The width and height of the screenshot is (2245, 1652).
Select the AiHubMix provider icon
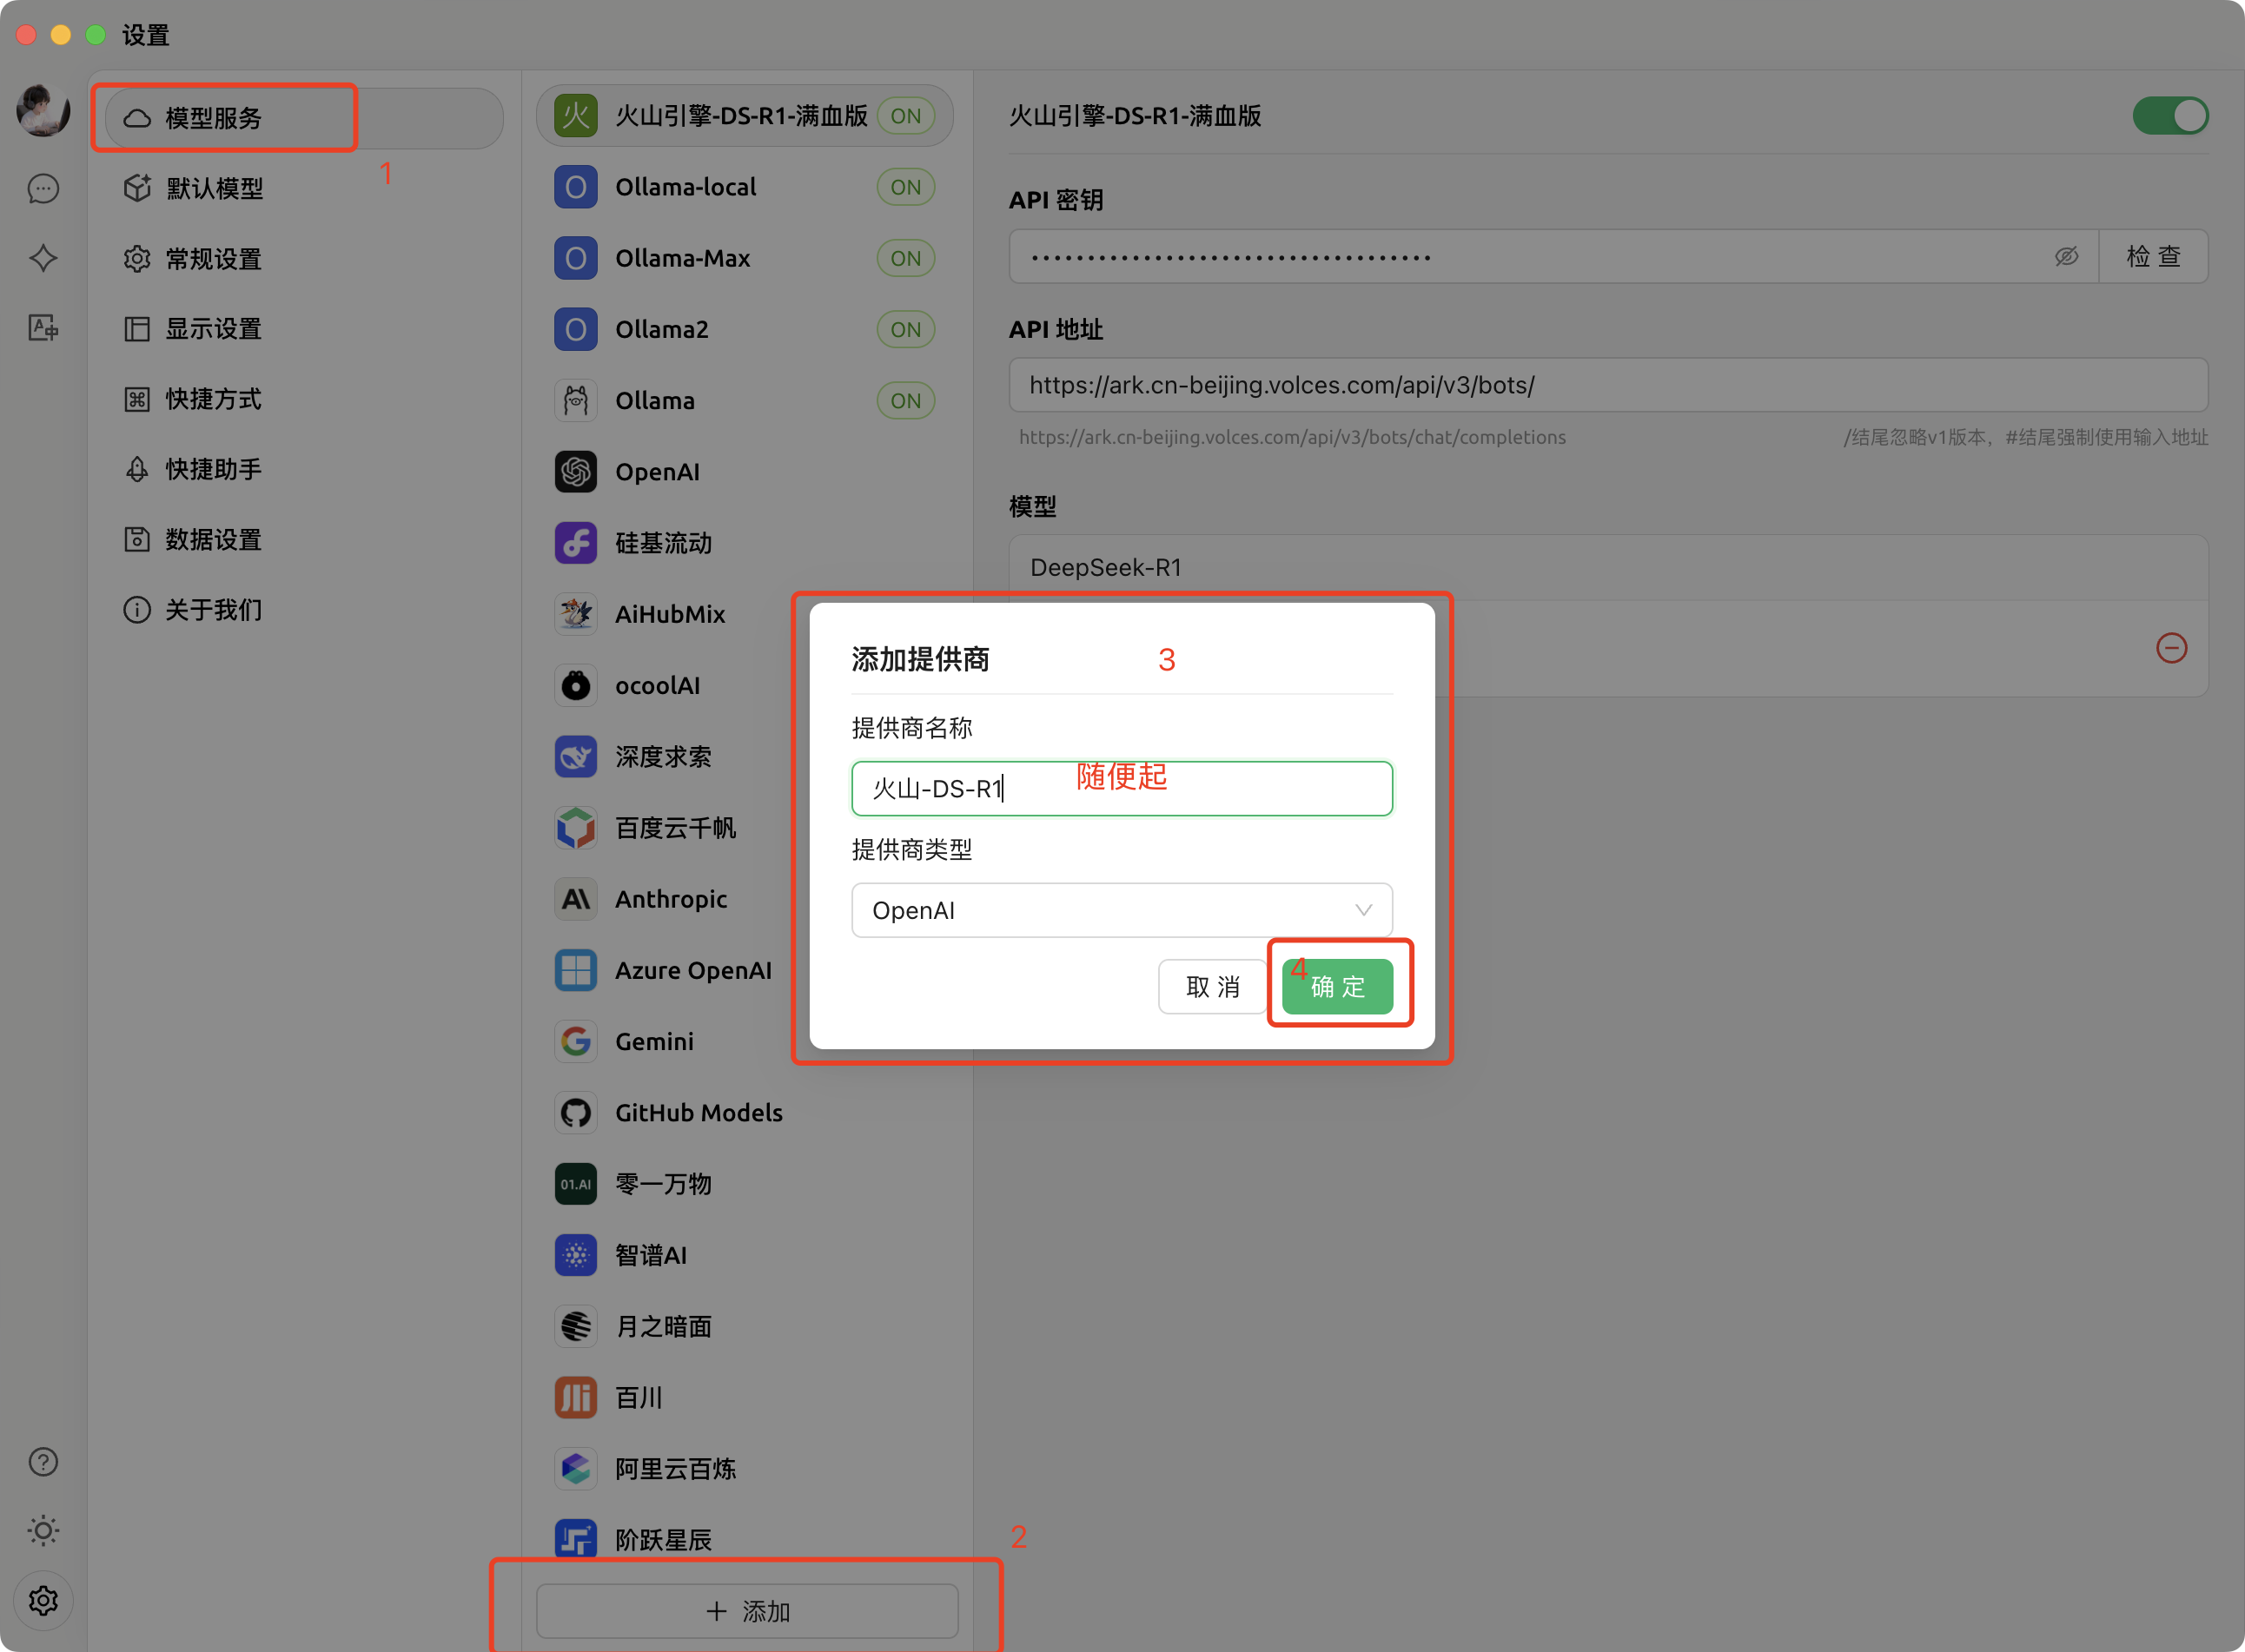576,614
